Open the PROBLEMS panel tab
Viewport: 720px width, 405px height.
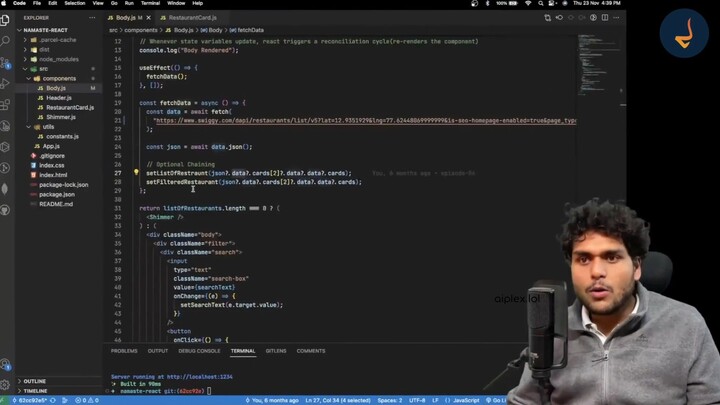124,351
